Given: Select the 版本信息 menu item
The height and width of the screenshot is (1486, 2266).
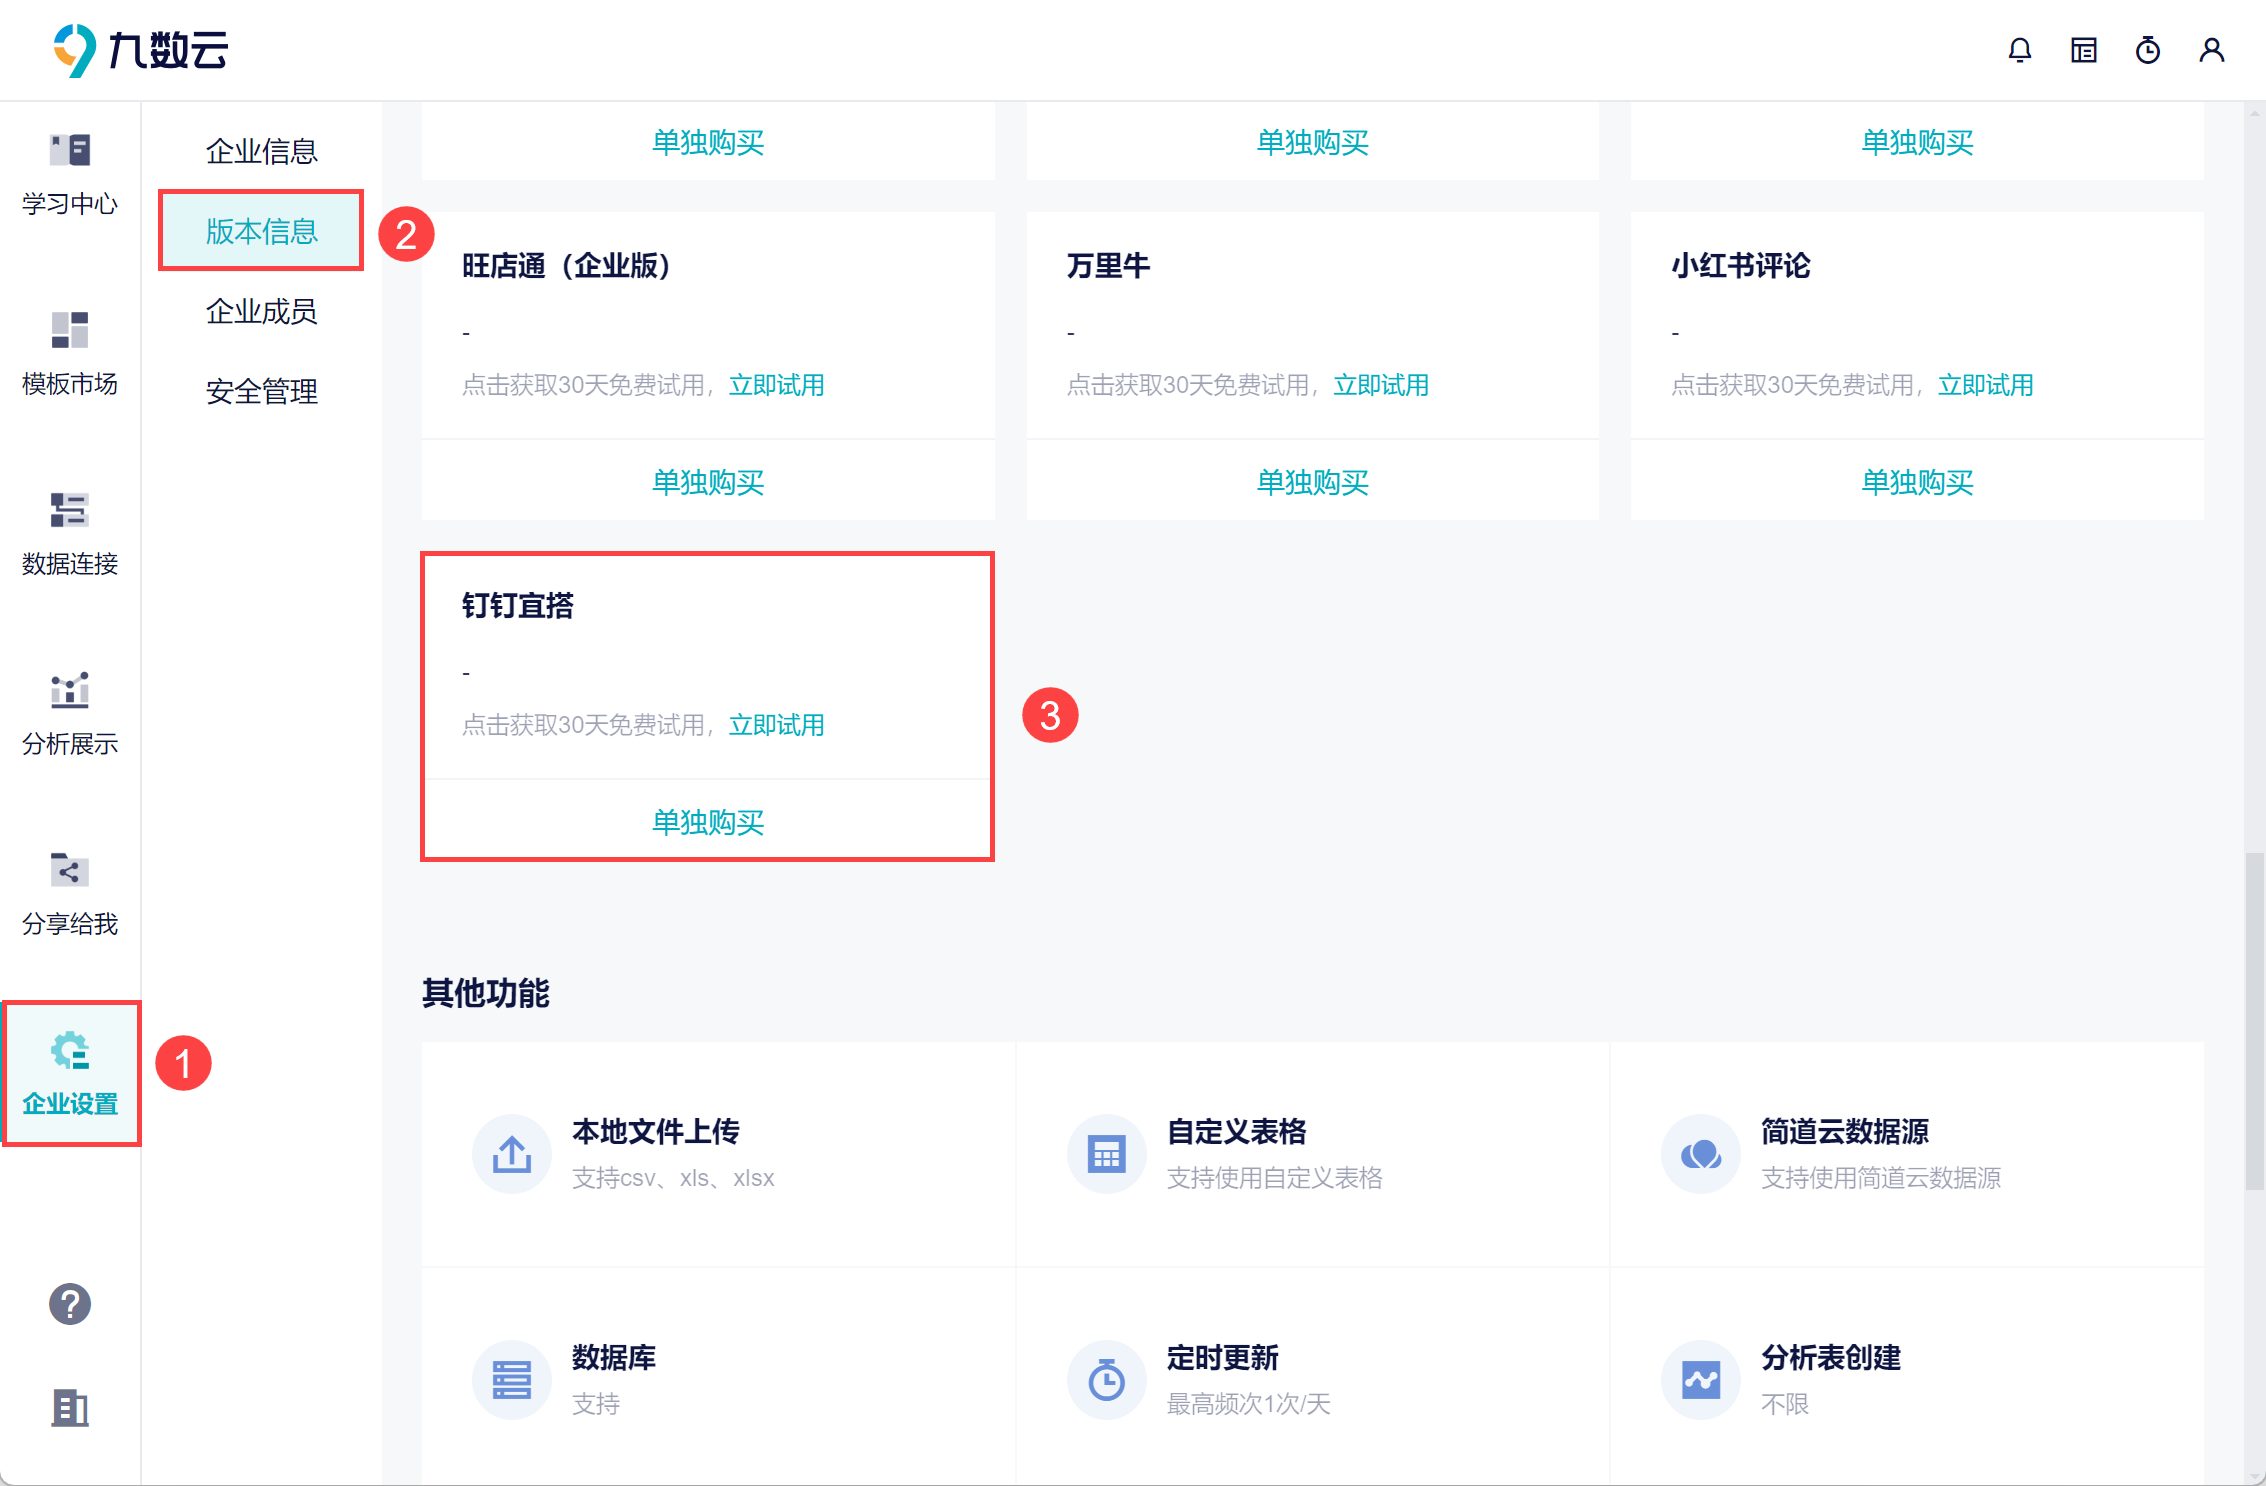Looking at the screenshot, I should tap(261, 231).
